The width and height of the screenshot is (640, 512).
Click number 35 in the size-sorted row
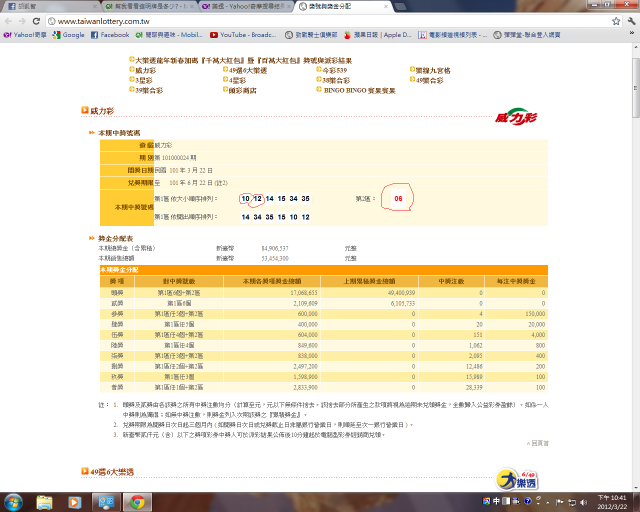click(x=305, y=198)
